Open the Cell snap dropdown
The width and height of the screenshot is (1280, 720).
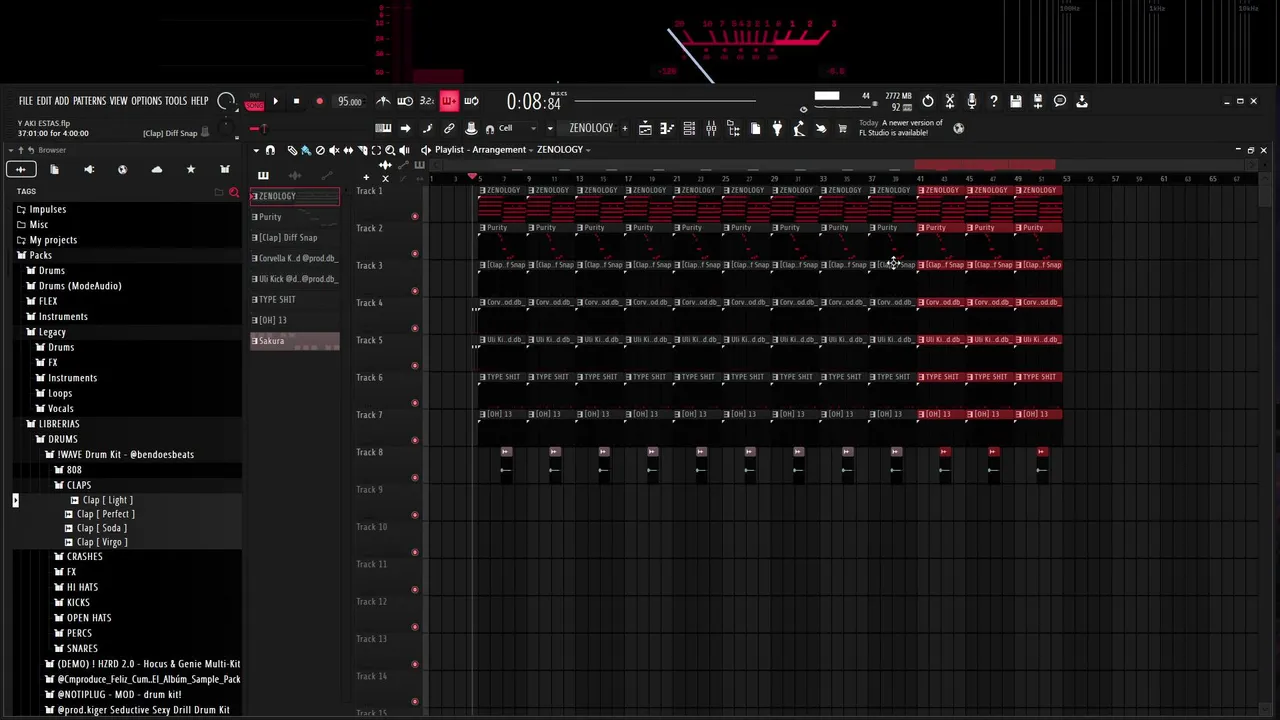click(x=519, y=128)
